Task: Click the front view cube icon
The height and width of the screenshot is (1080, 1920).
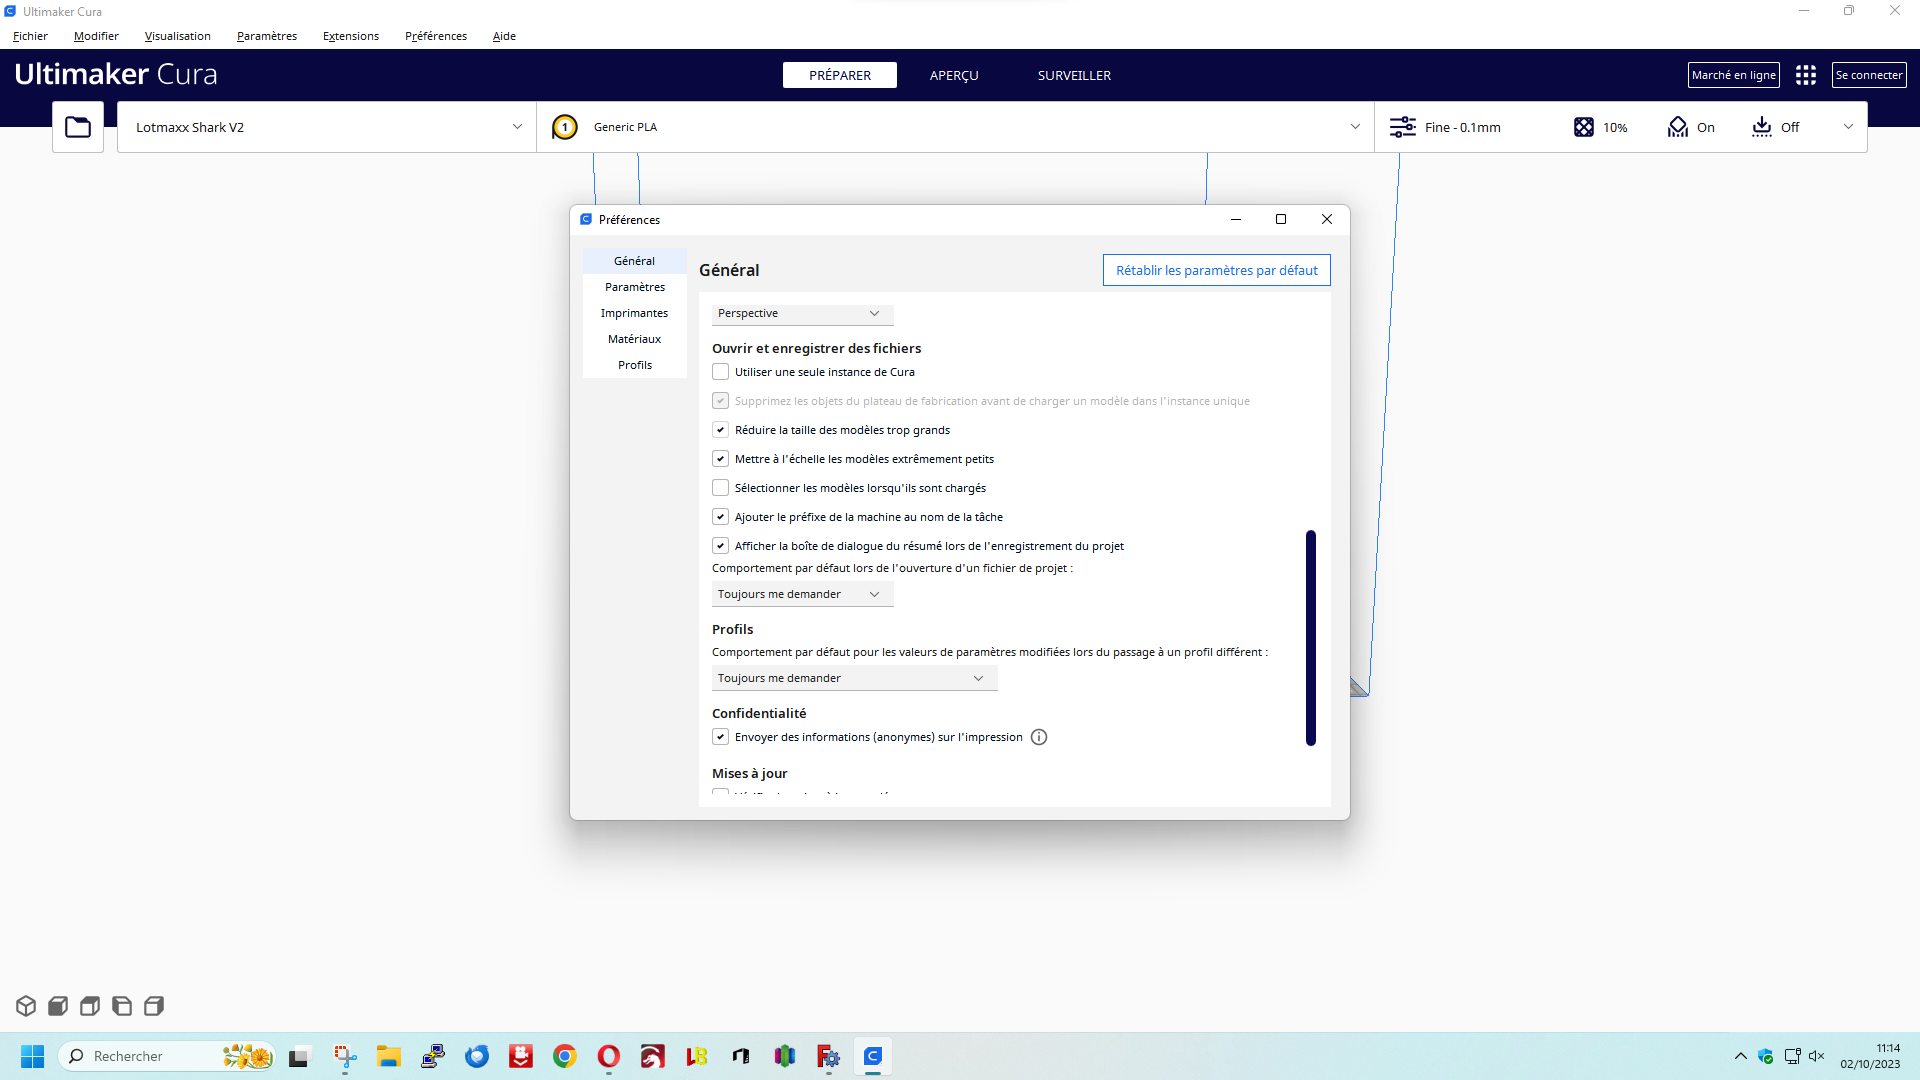Action: 58,1006
